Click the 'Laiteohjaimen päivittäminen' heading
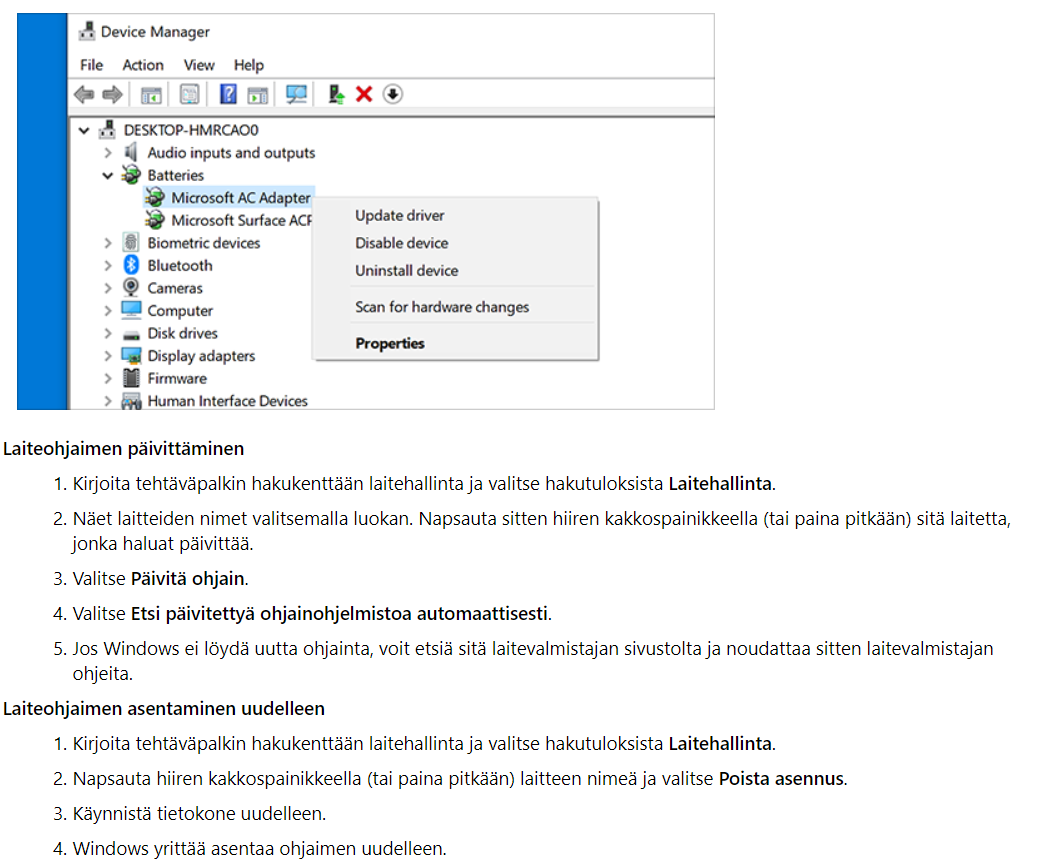The image size is (1044, 868). (x=123, y=449)
